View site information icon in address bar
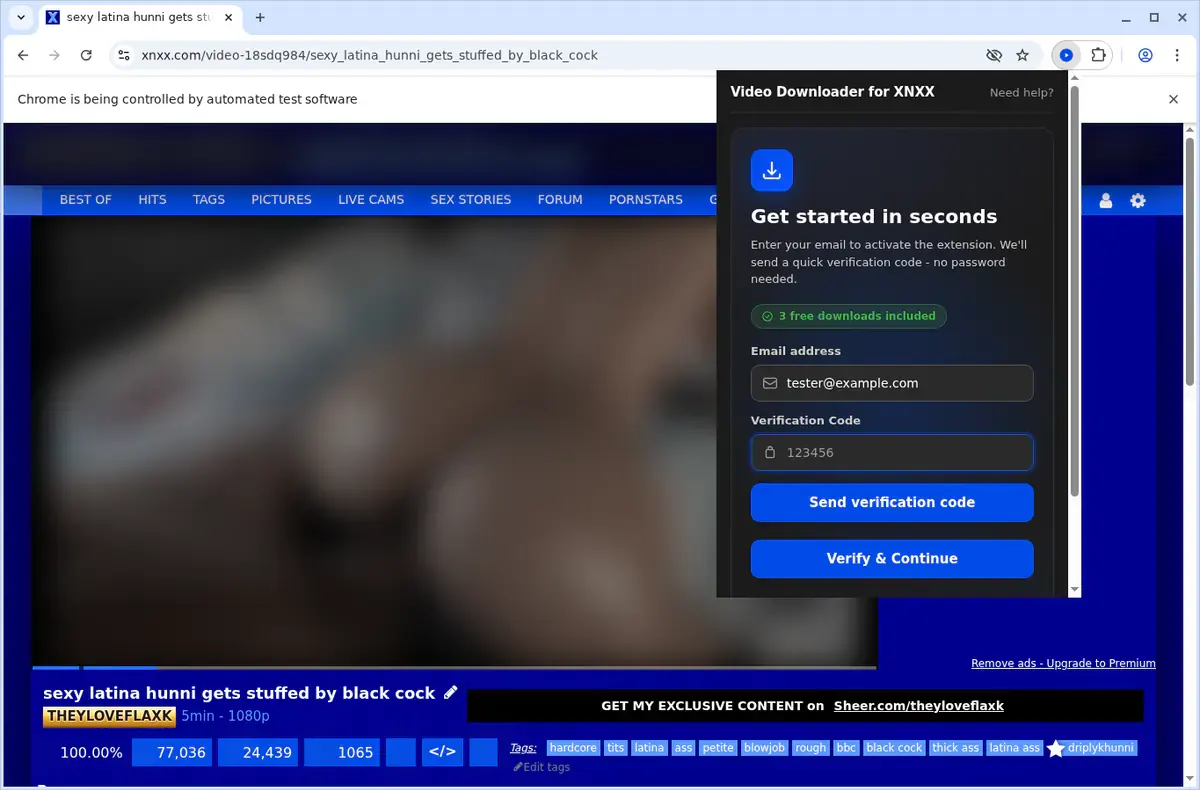Image resolution: width=1200 pixels, height=790 pixels. coord(123,55)
